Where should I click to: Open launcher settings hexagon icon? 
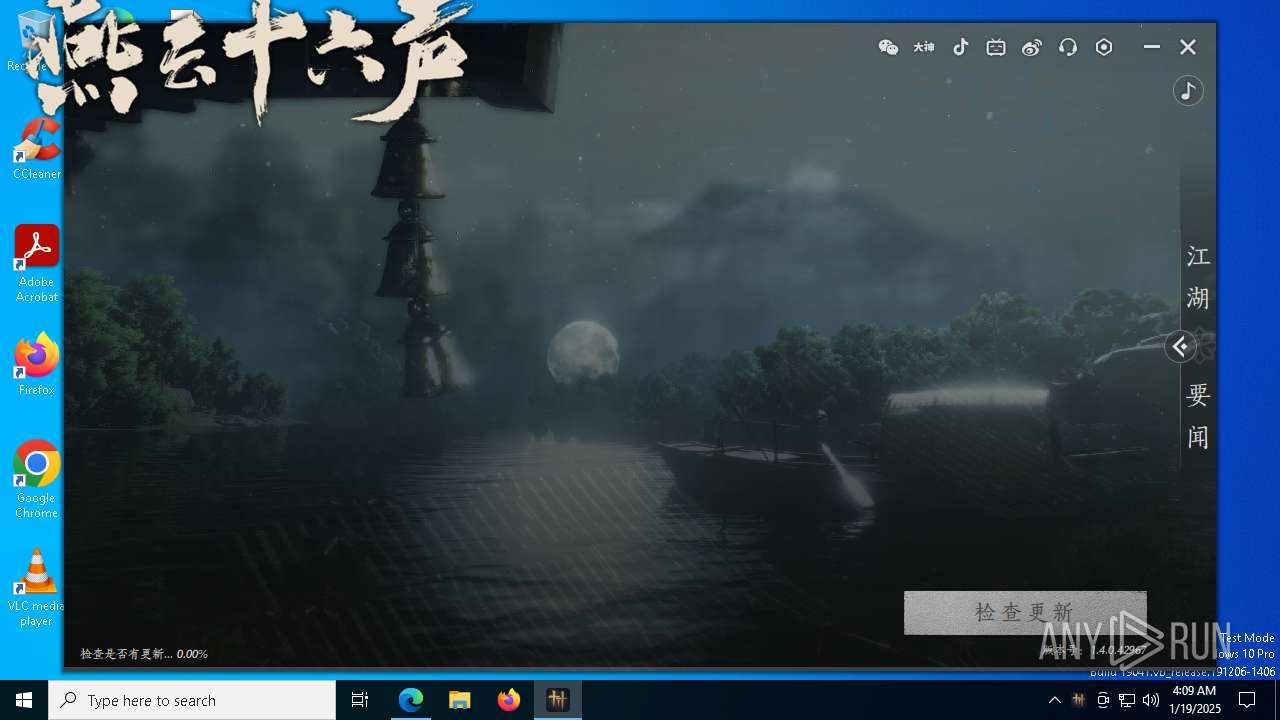1104,47
